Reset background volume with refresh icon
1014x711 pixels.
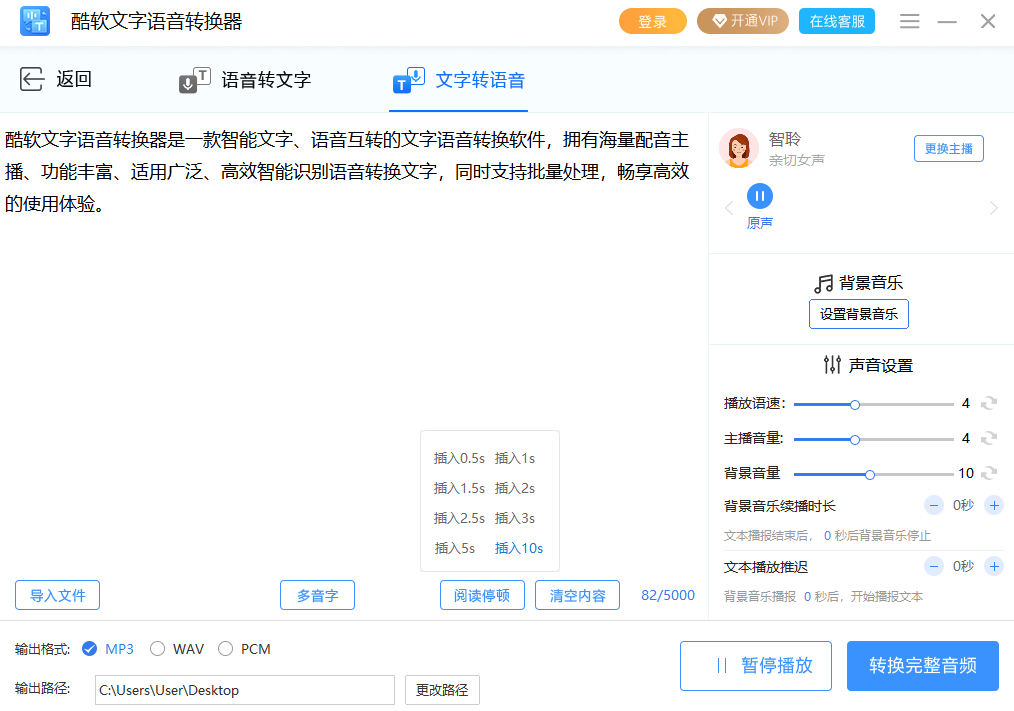[989, 474]
